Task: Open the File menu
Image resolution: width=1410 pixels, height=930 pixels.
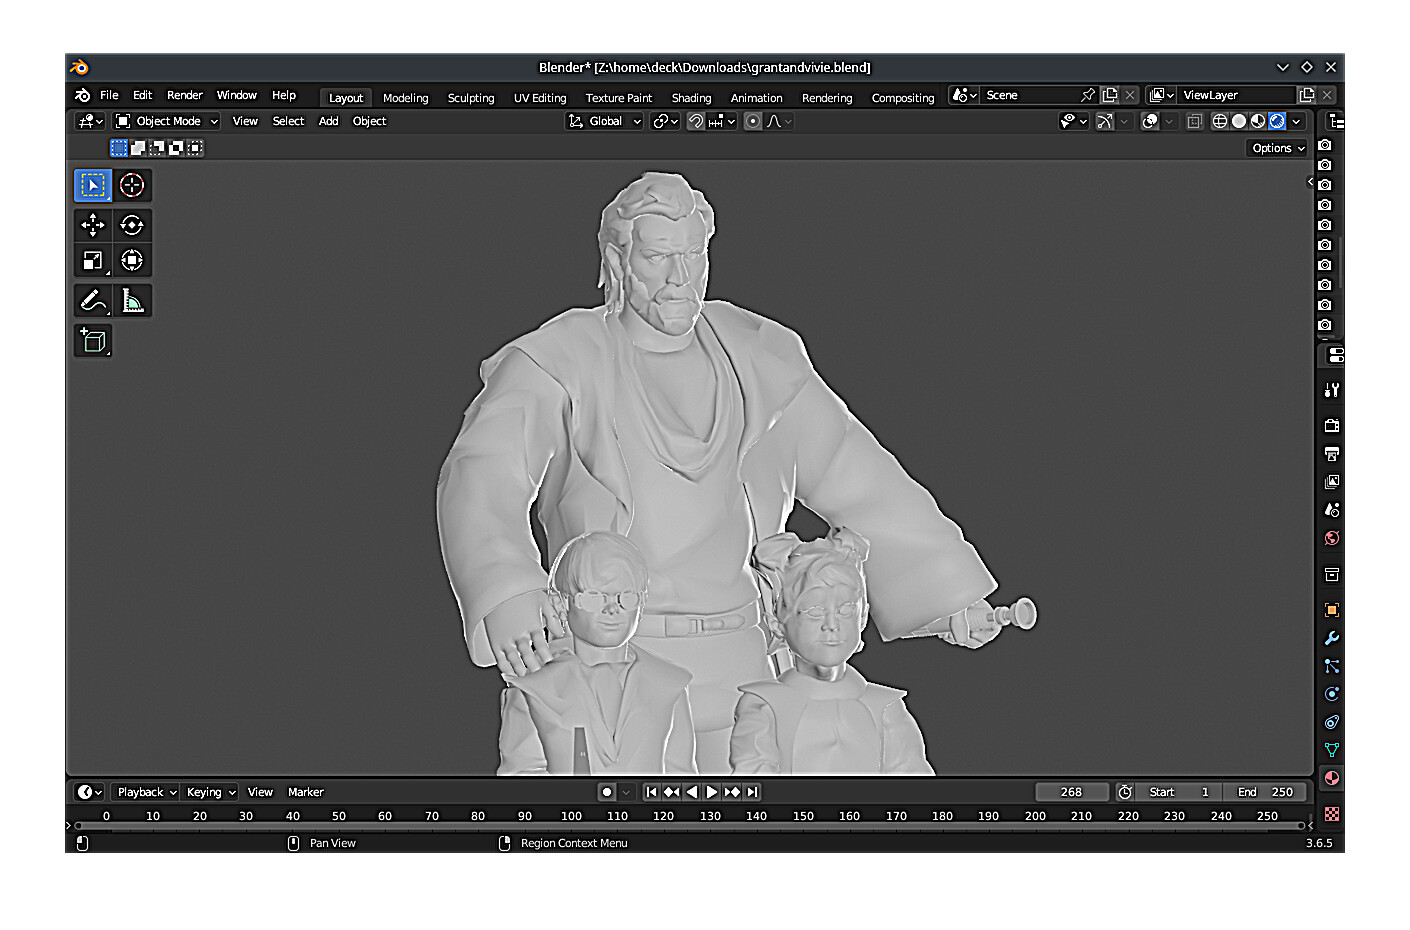Action: [109, 95]
